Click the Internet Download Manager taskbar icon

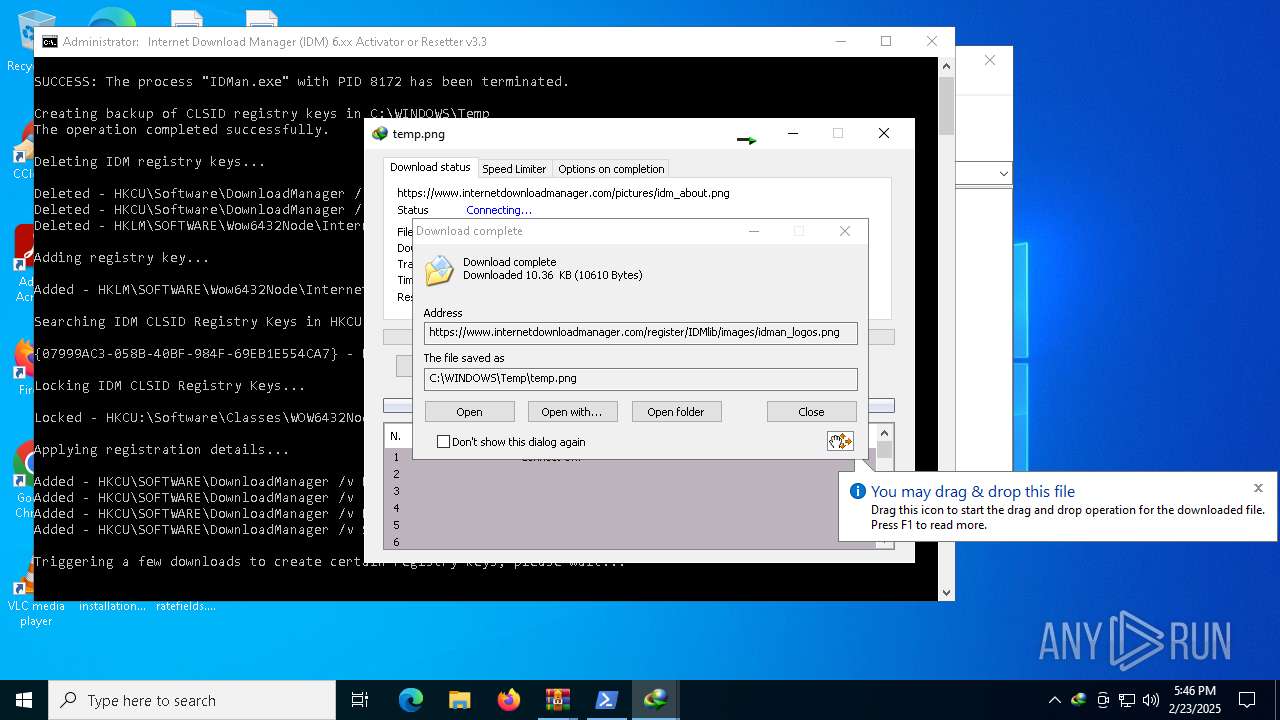pos(655,700)
